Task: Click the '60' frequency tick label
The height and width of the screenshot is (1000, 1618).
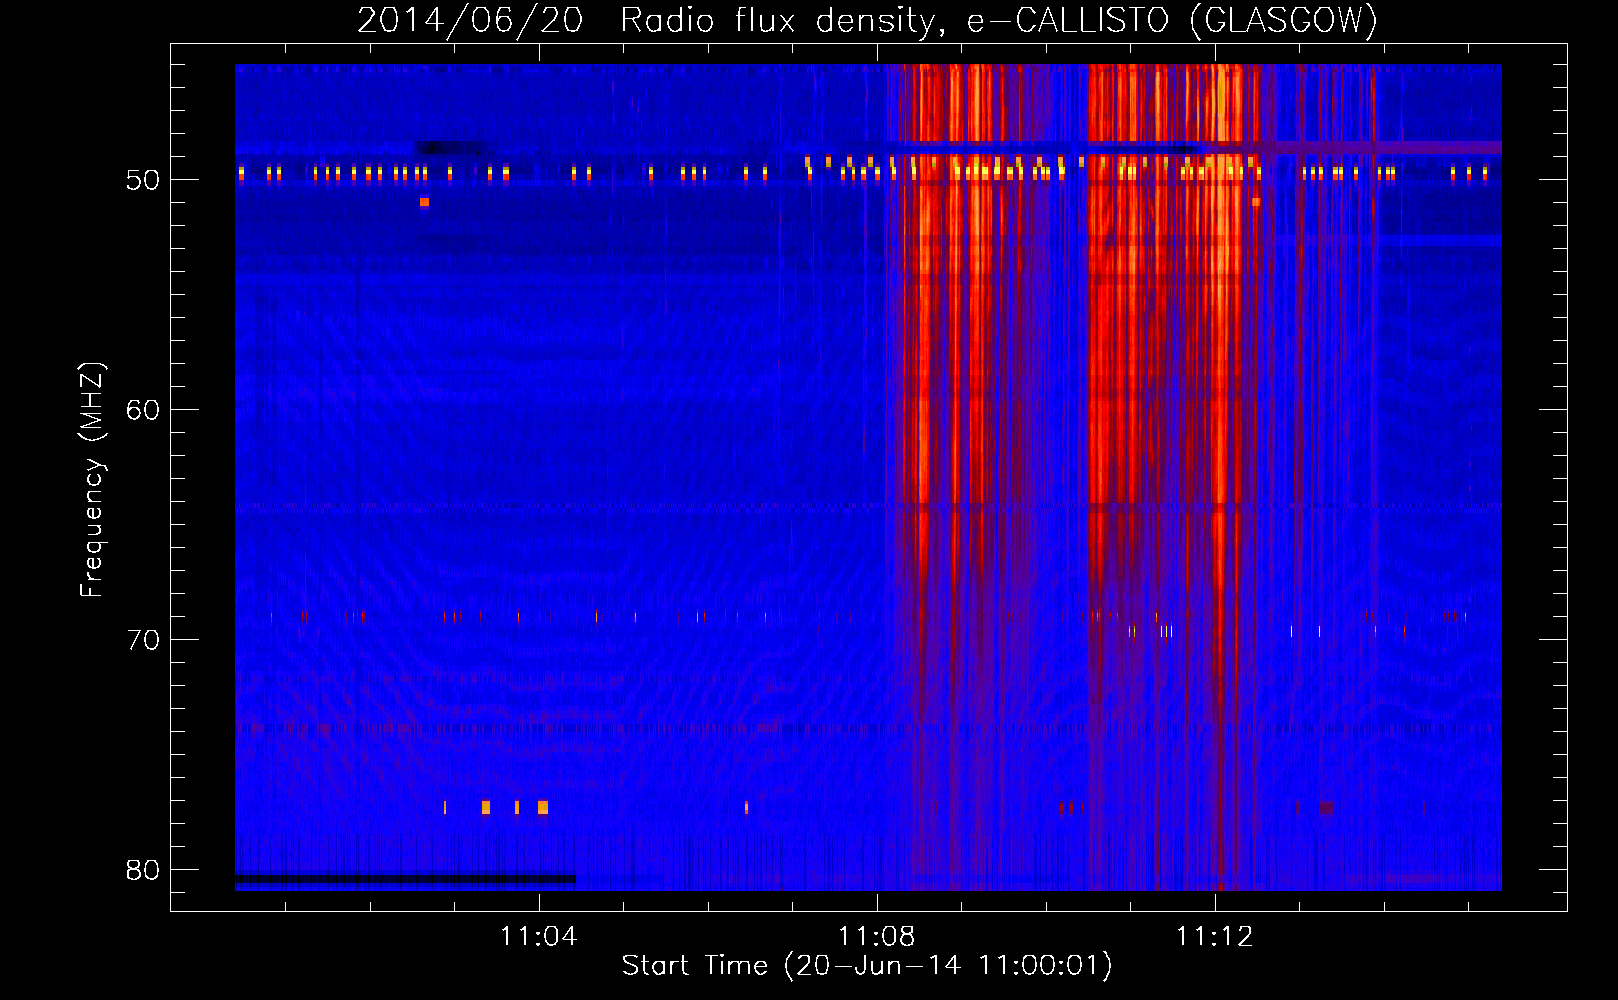Action: click(x=143, y=410)
